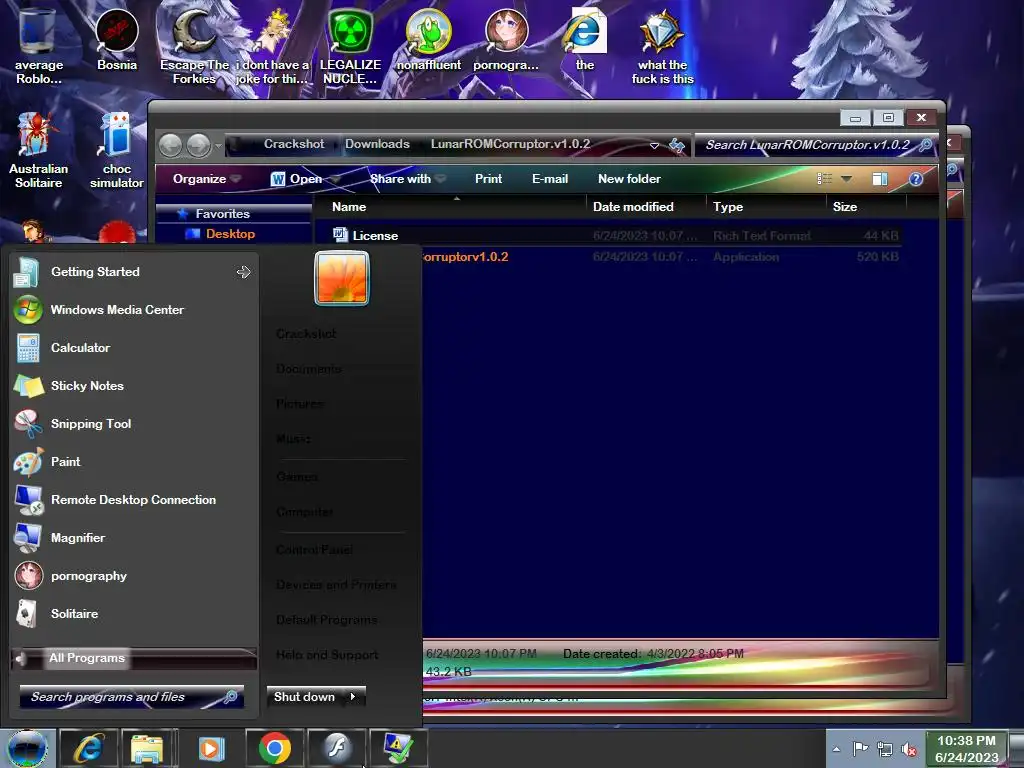Screen dimensions: 1024x768
Task: Click the muted volume tray icon
Action: pyautogui.click(x=908, y=749)
